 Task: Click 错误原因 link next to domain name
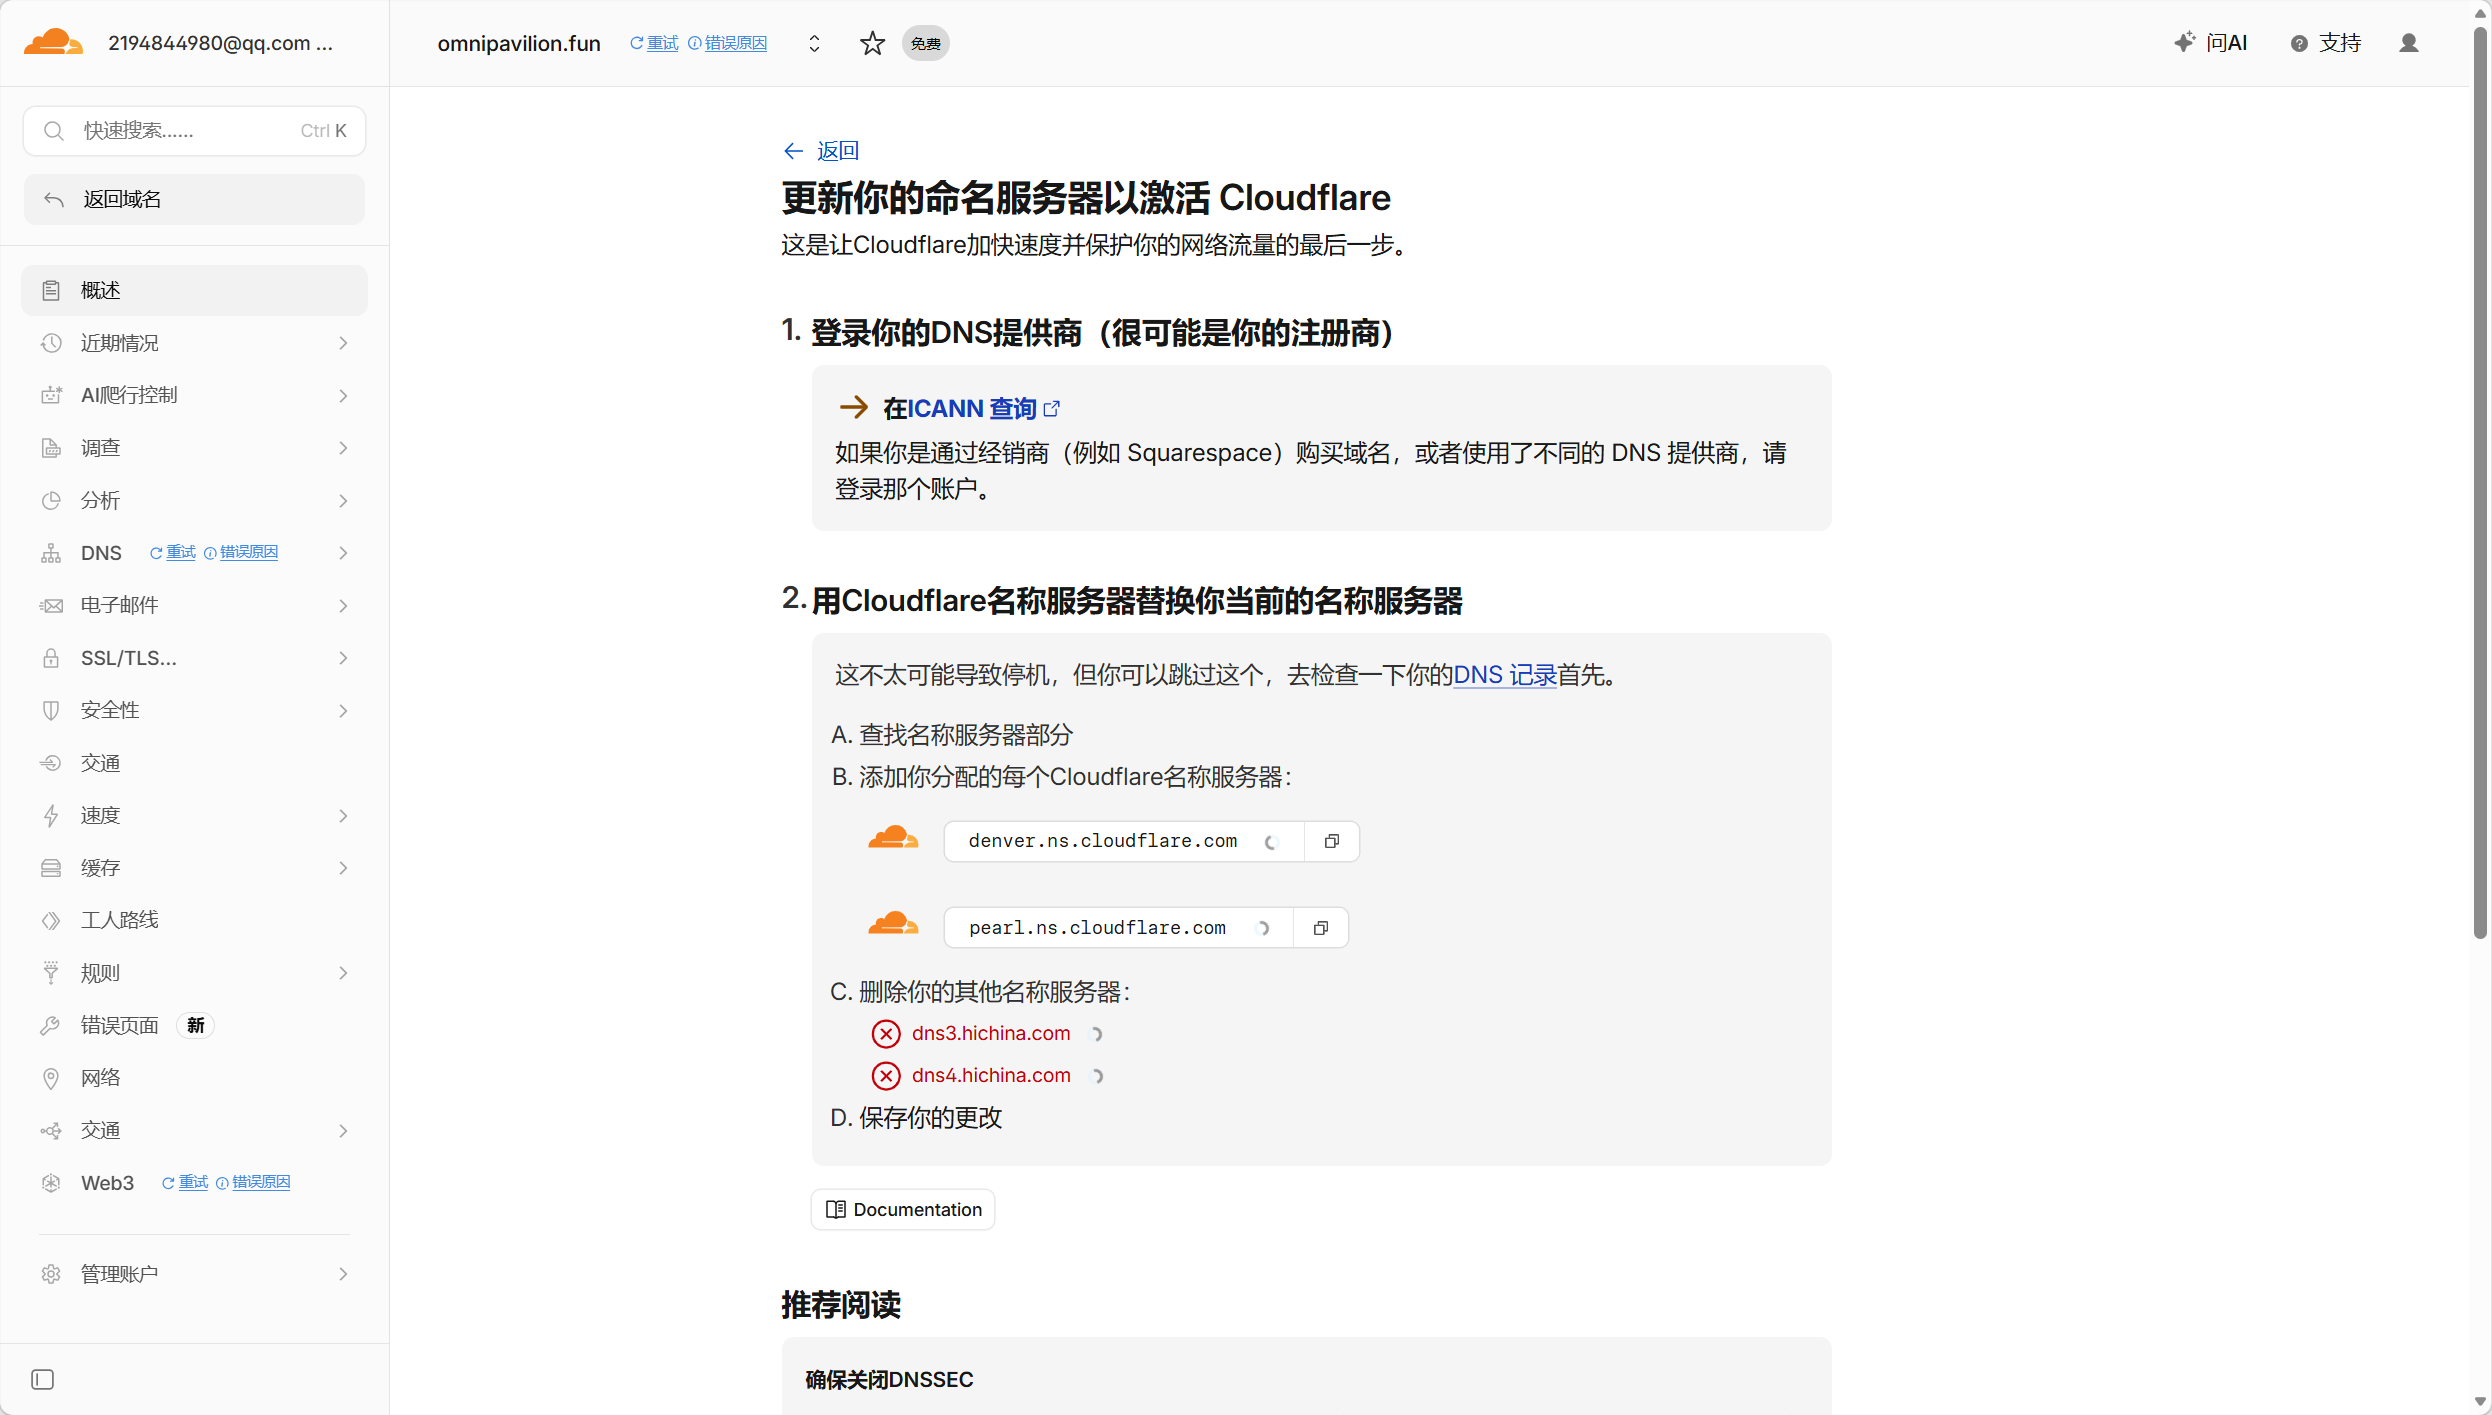pos(728,43)
